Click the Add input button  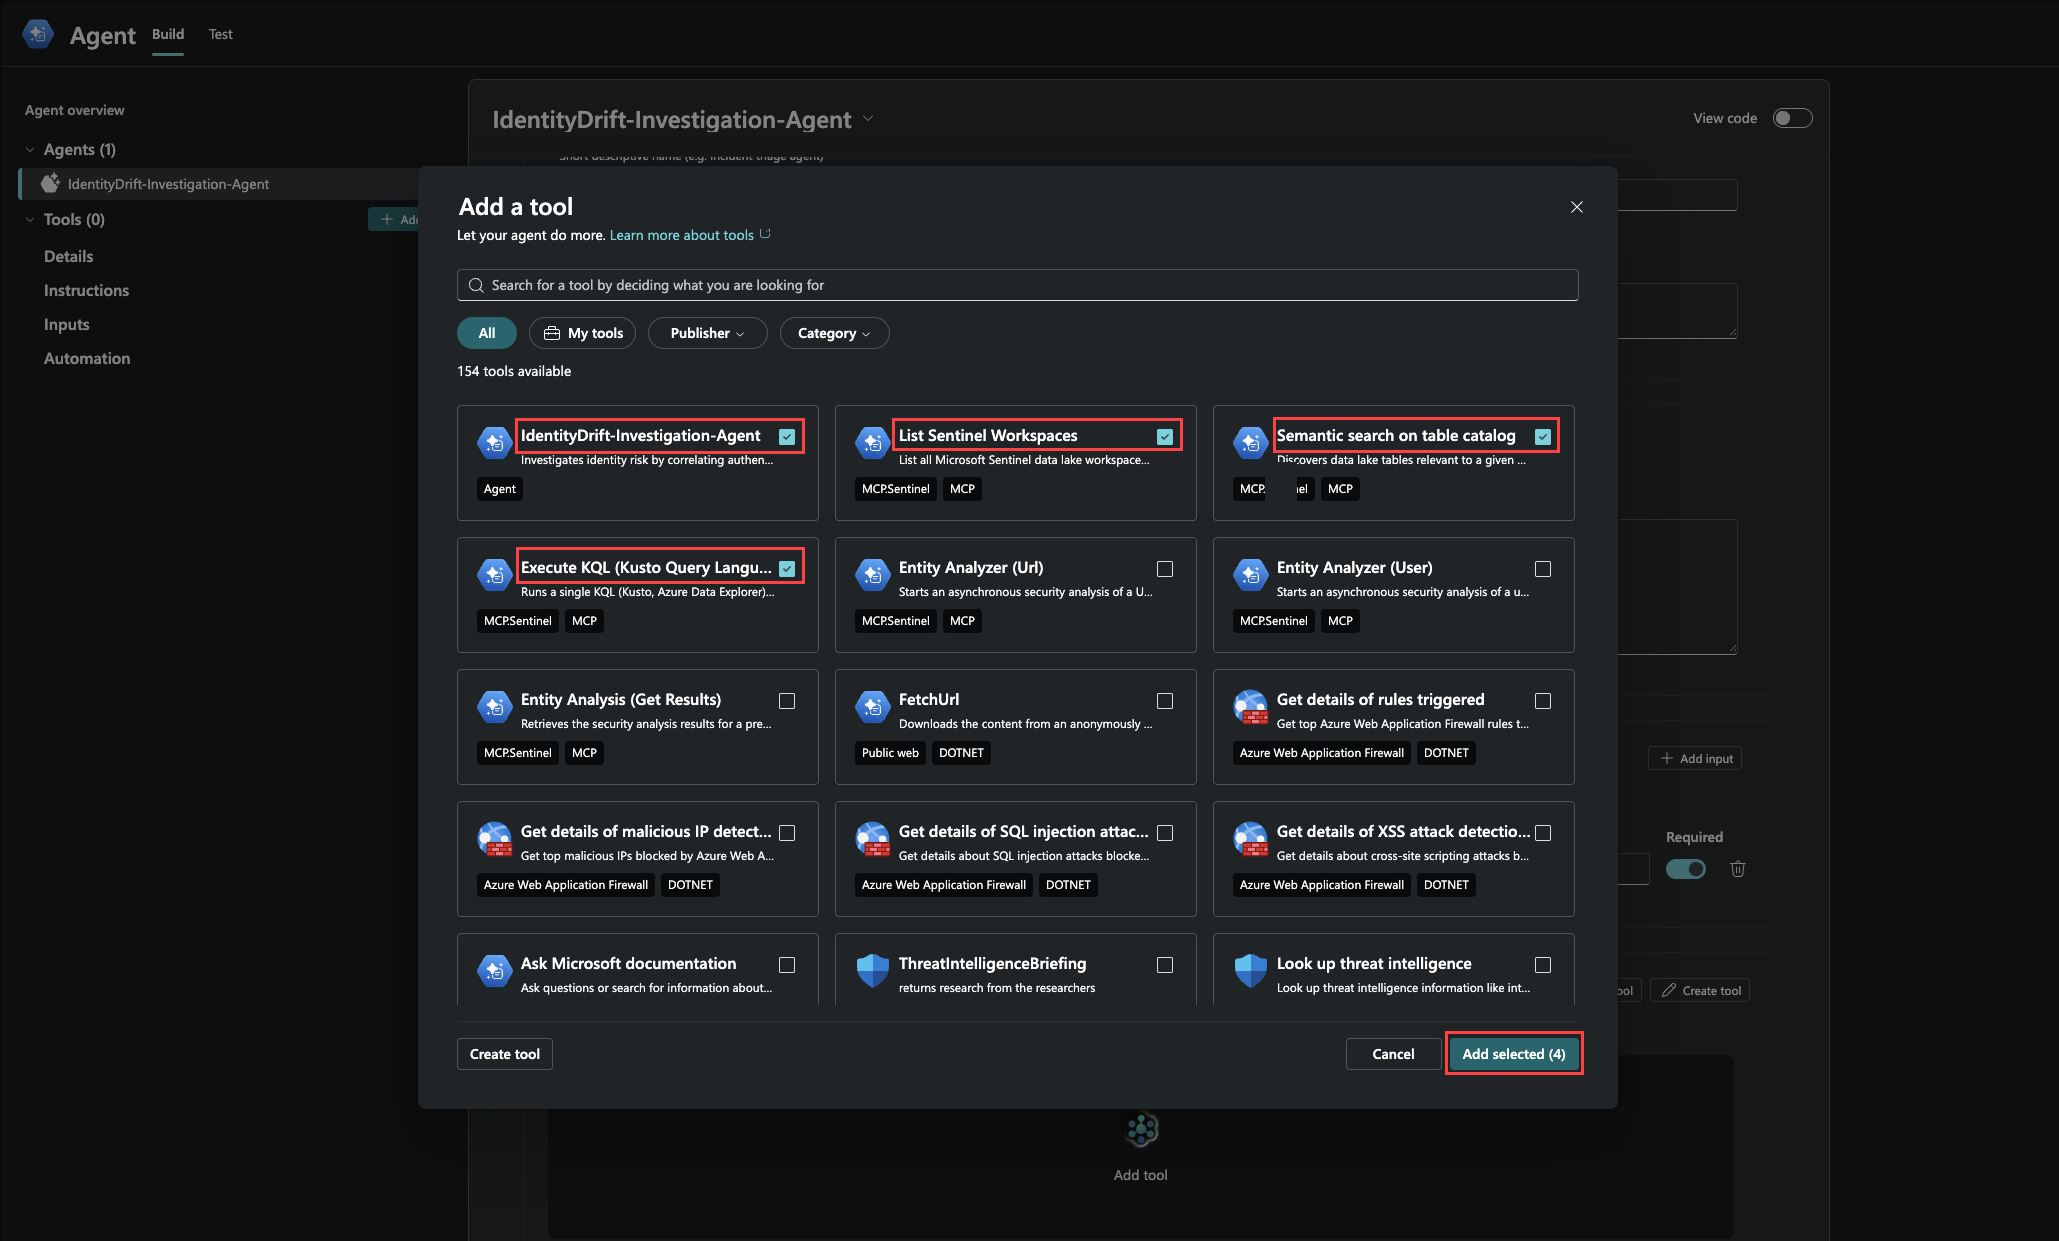pos(1695,758)
